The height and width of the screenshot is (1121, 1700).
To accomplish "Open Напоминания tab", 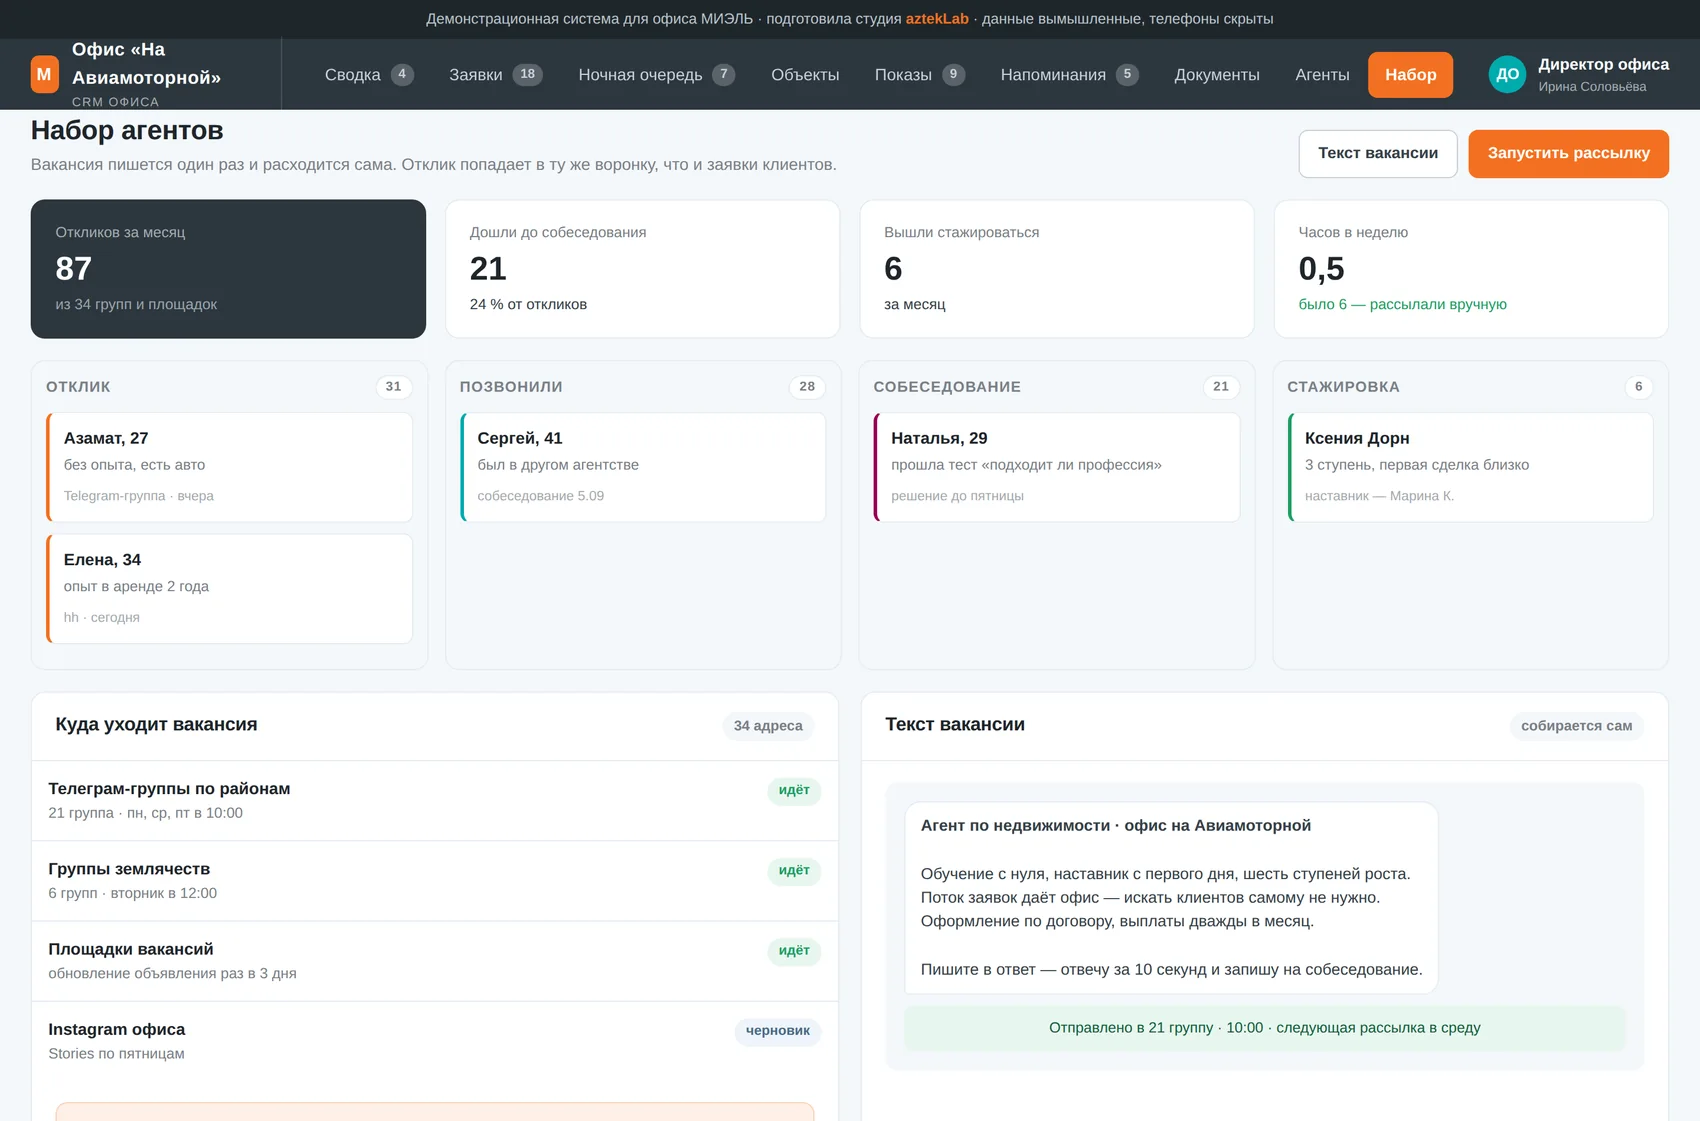I will 1069,75.
